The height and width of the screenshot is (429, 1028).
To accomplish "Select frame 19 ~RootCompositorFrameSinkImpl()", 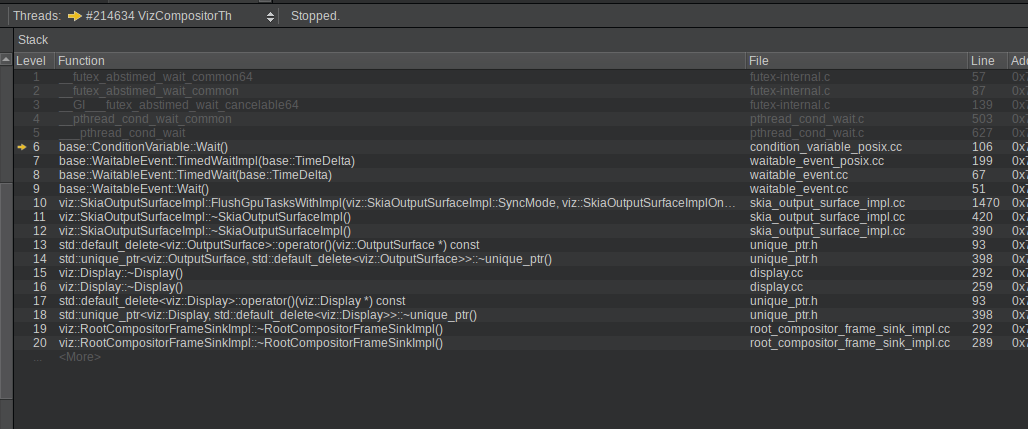I will 250,329.
